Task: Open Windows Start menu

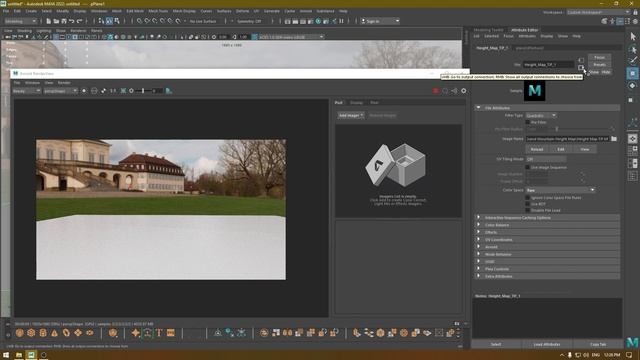Action: (6, 355)
